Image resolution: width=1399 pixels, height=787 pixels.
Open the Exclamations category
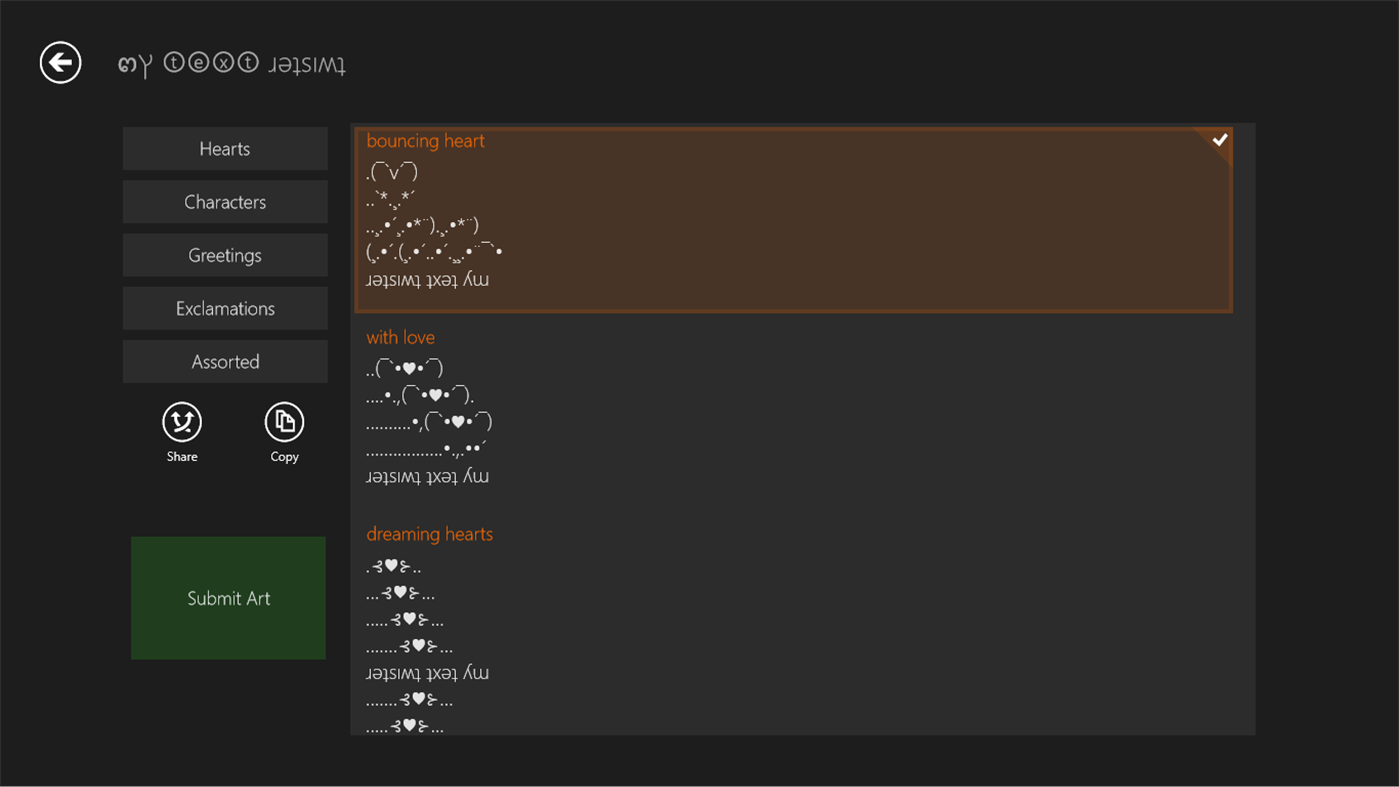pos(224,308)
